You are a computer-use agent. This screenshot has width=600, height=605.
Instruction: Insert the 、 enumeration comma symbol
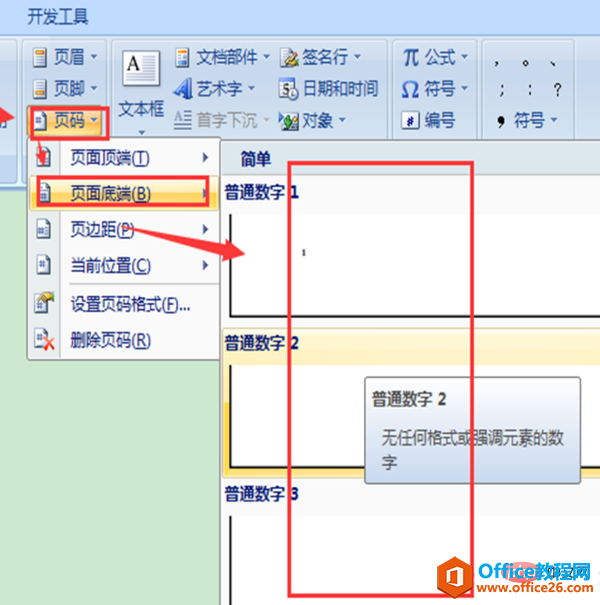click(553, 63)
